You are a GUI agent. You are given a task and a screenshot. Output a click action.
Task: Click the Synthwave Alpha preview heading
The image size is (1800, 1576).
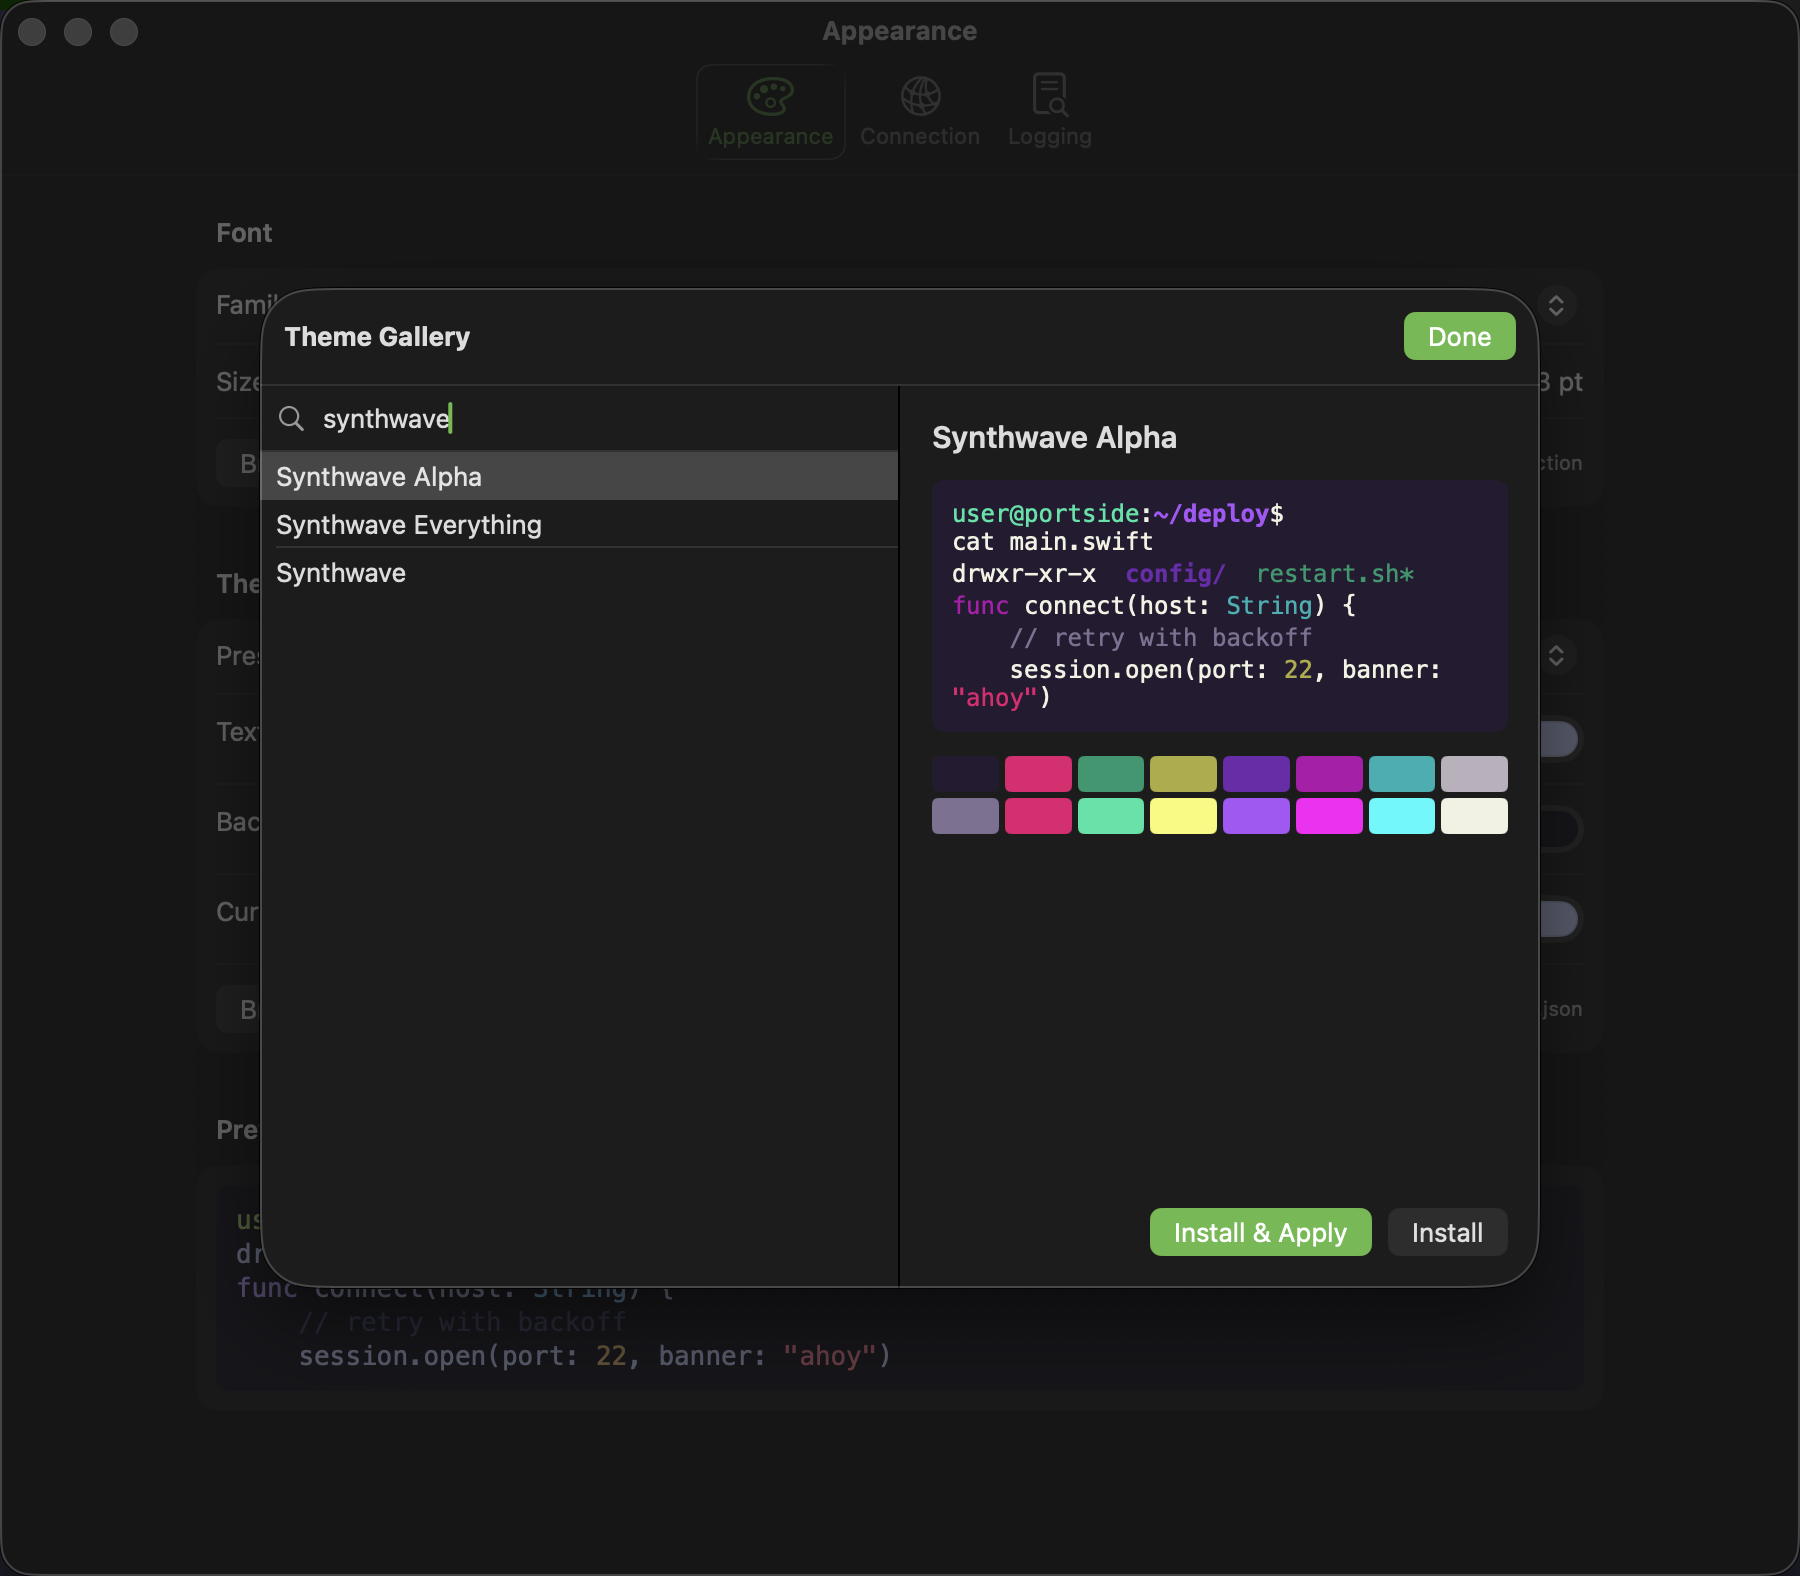1054,437
